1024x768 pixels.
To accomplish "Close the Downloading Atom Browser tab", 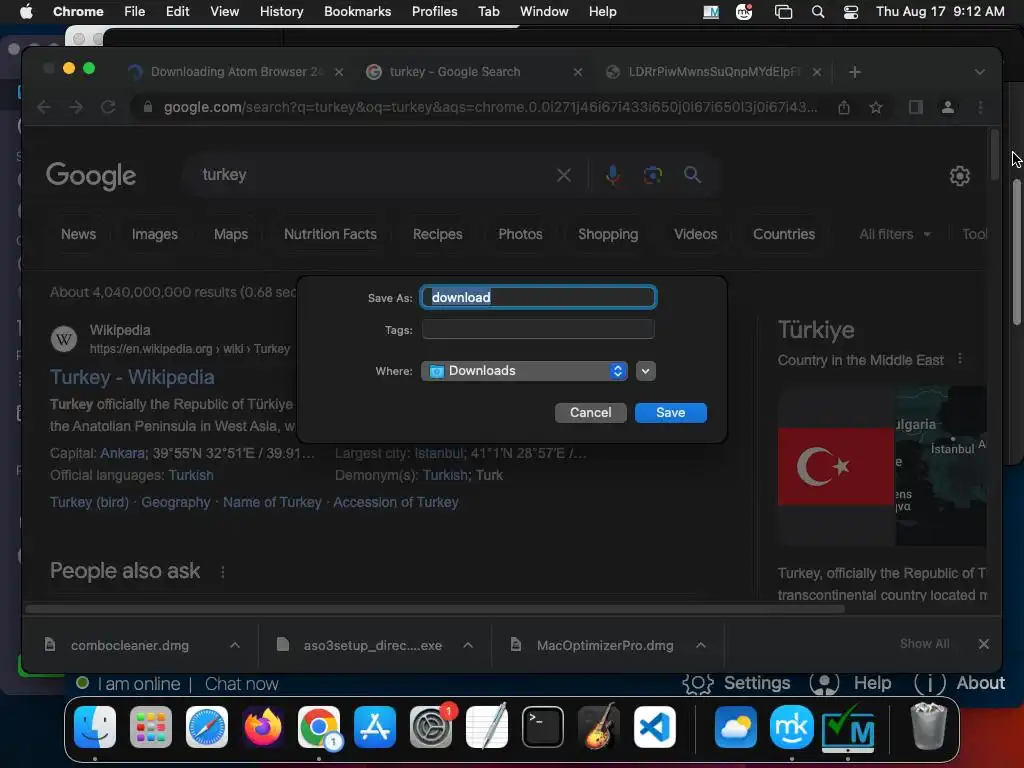I will [x=339, y=72].
